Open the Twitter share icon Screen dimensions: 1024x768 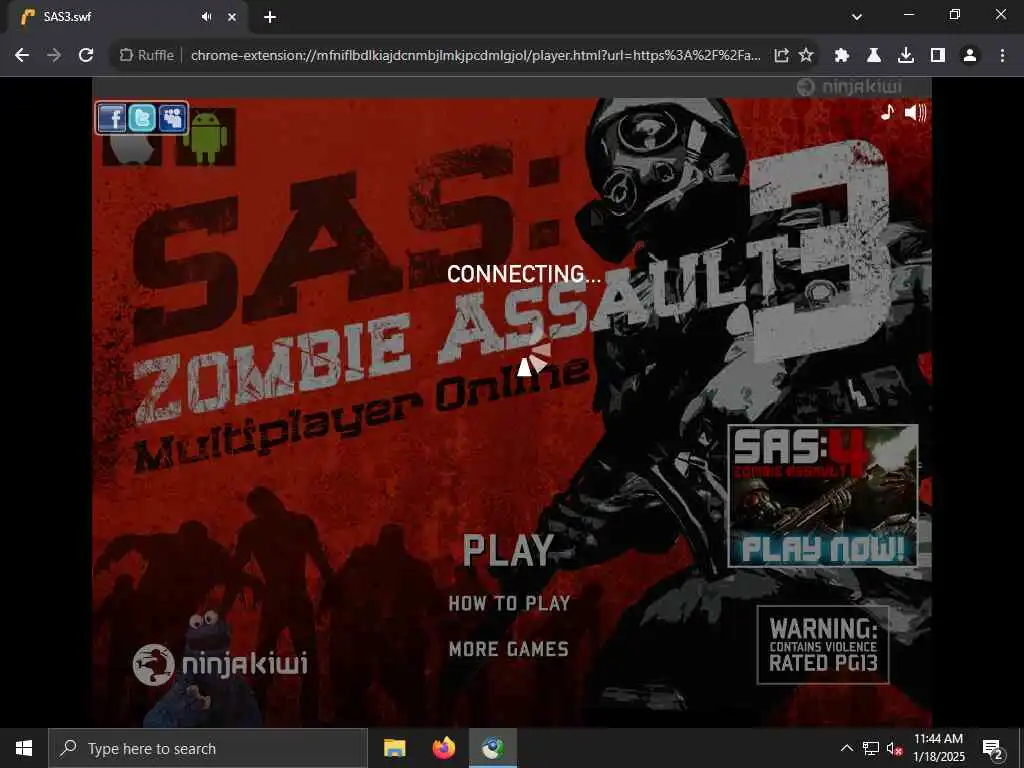click(142, 119)
